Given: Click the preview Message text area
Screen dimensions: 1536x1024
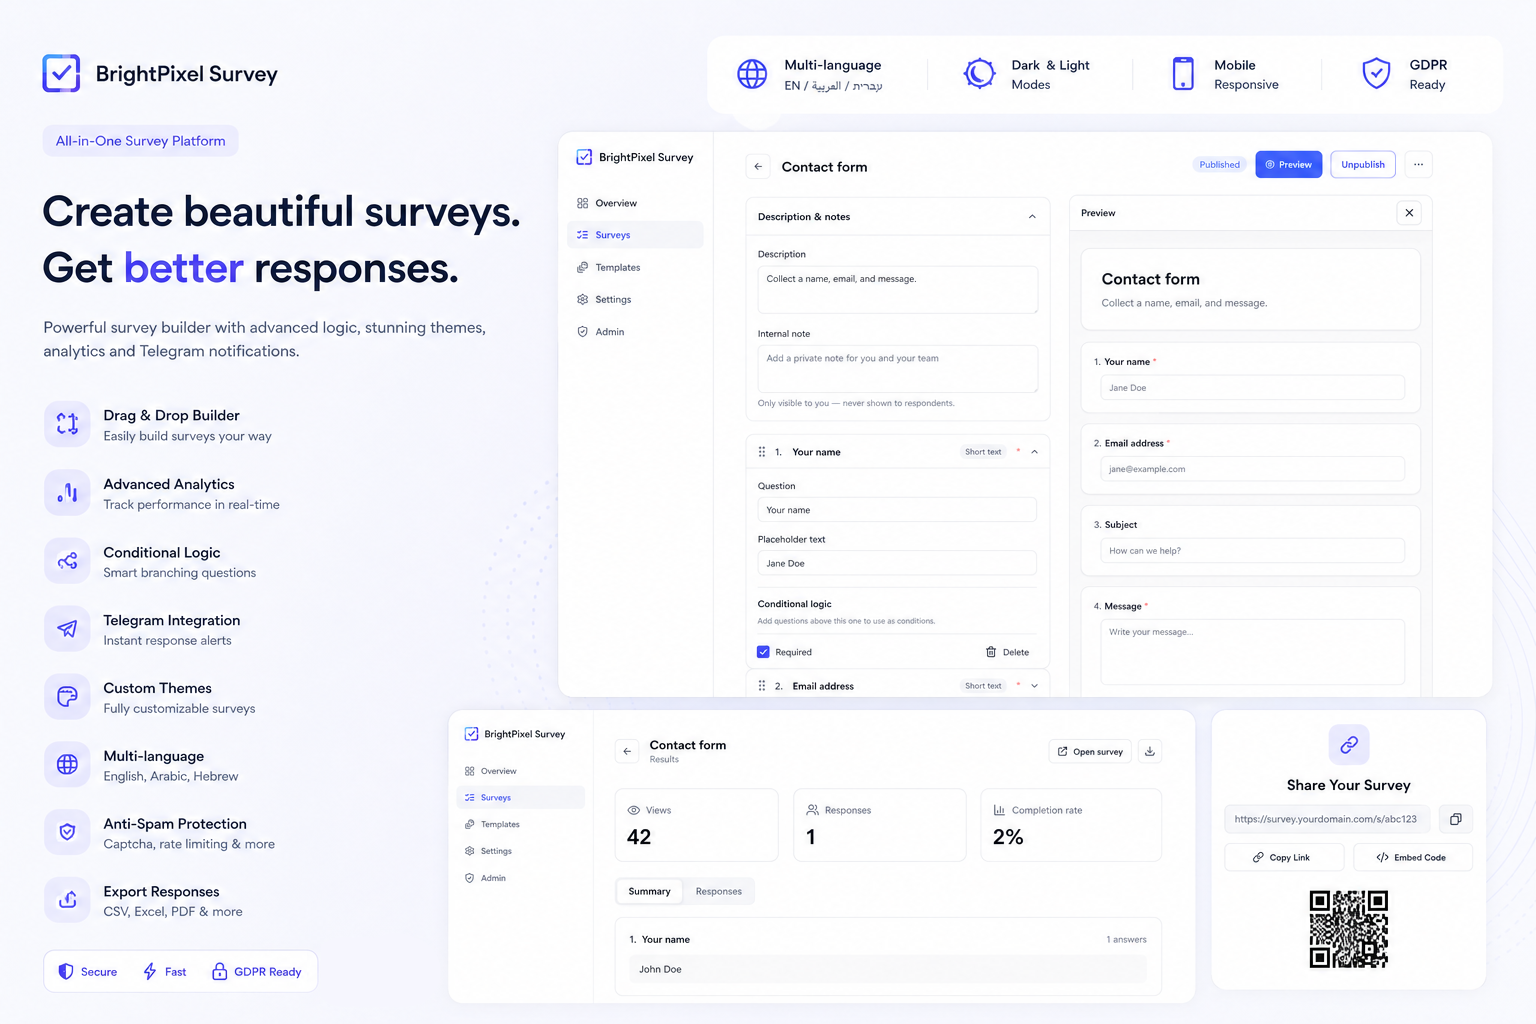Looking at the screenshot, I should 1252,652.
